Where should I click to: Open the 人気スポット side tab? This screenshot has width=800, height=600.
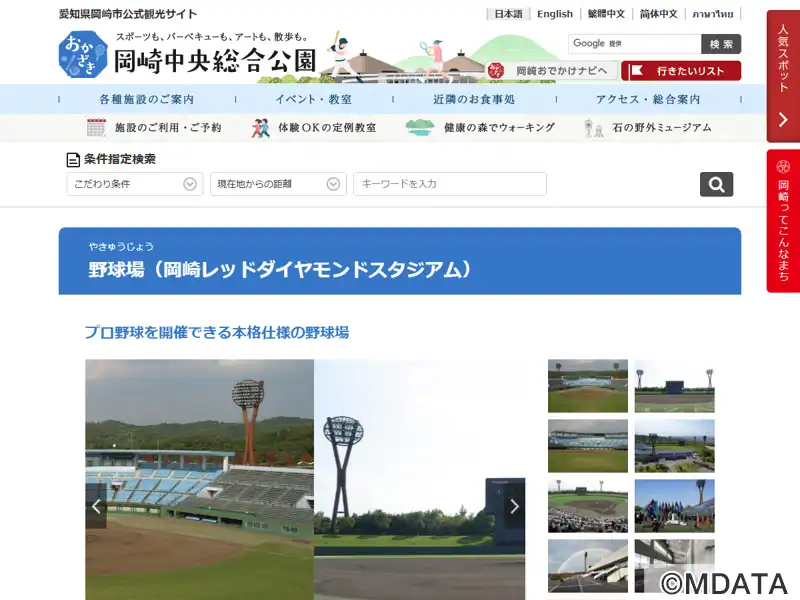click(x=783, y=76)
